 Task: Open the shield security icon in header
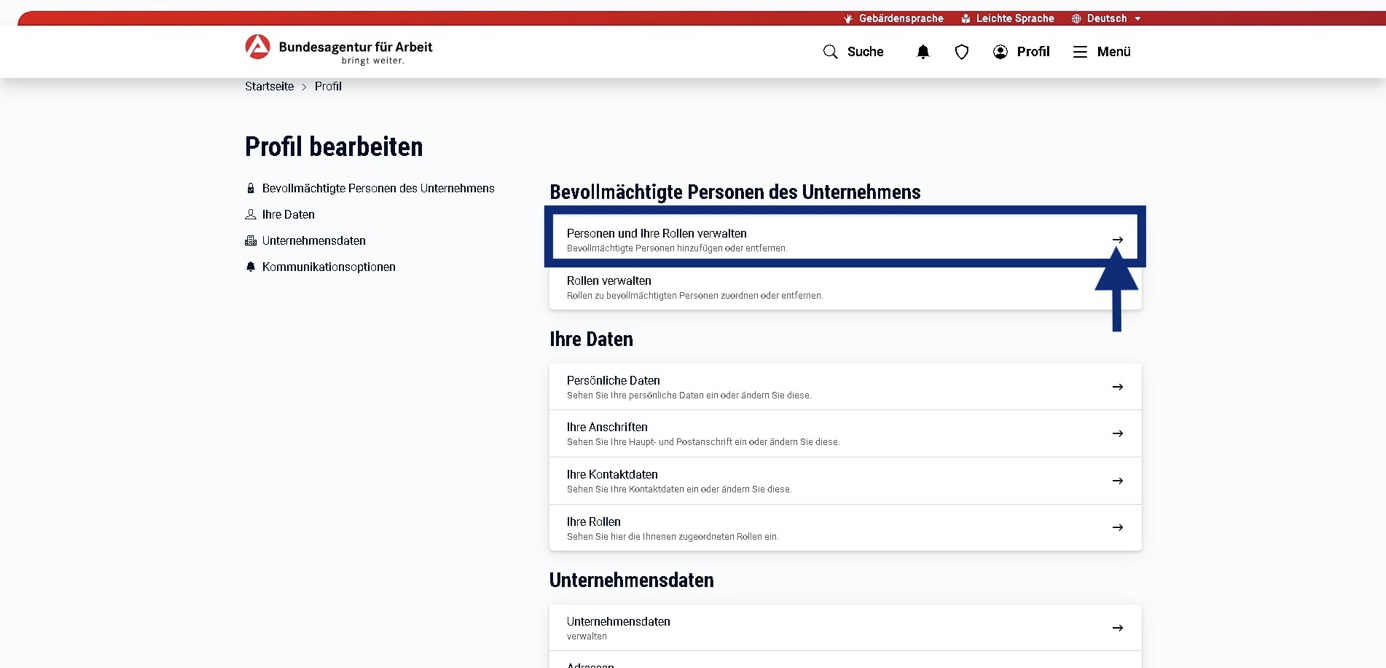pyautogui.click(x=962, y=52)
